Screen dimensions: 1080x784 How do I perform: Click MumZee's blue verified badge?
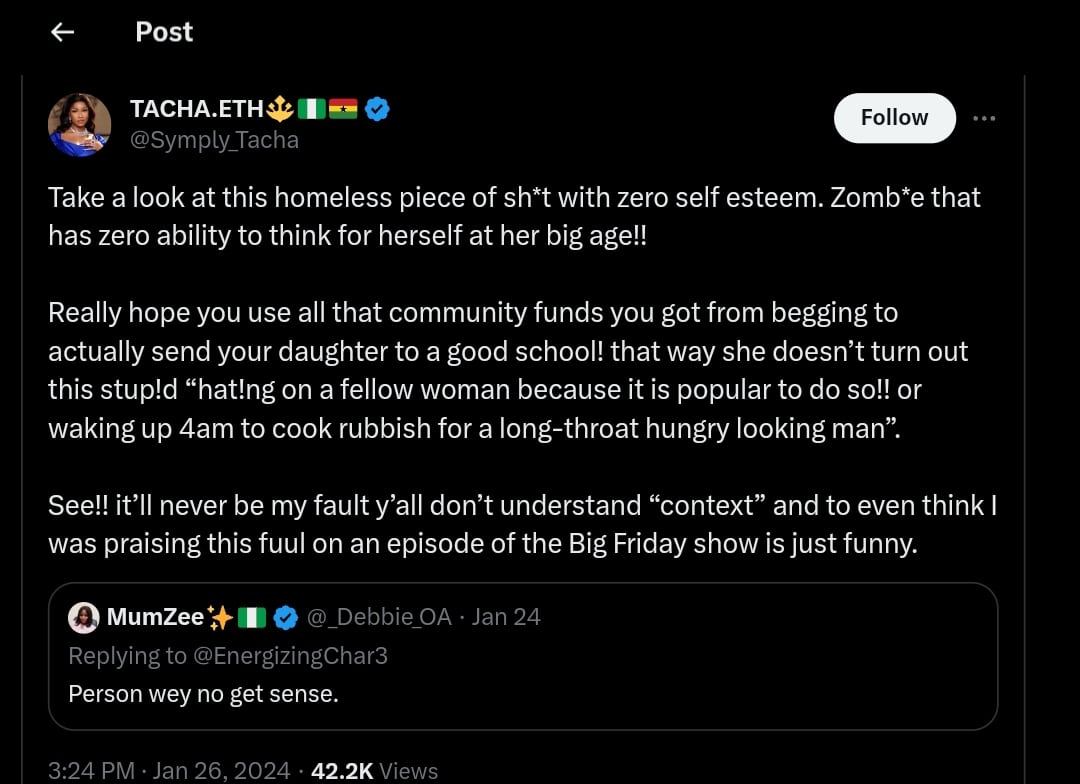(285, 618)
